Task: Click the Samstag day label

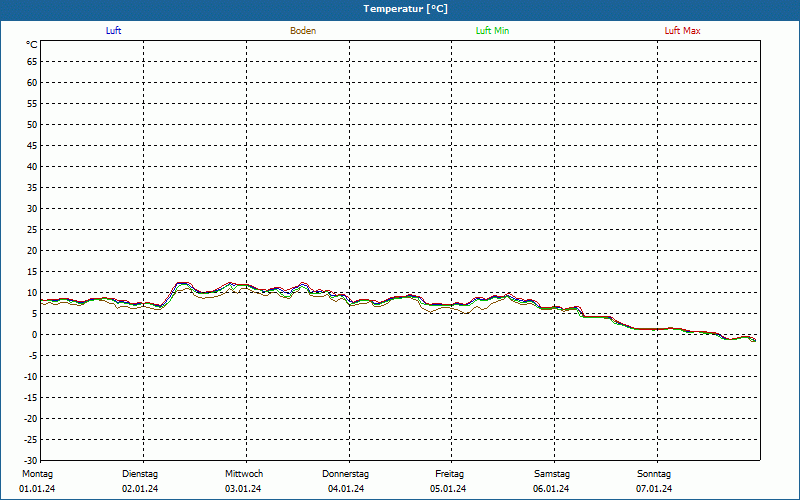Action: [552, 474]
